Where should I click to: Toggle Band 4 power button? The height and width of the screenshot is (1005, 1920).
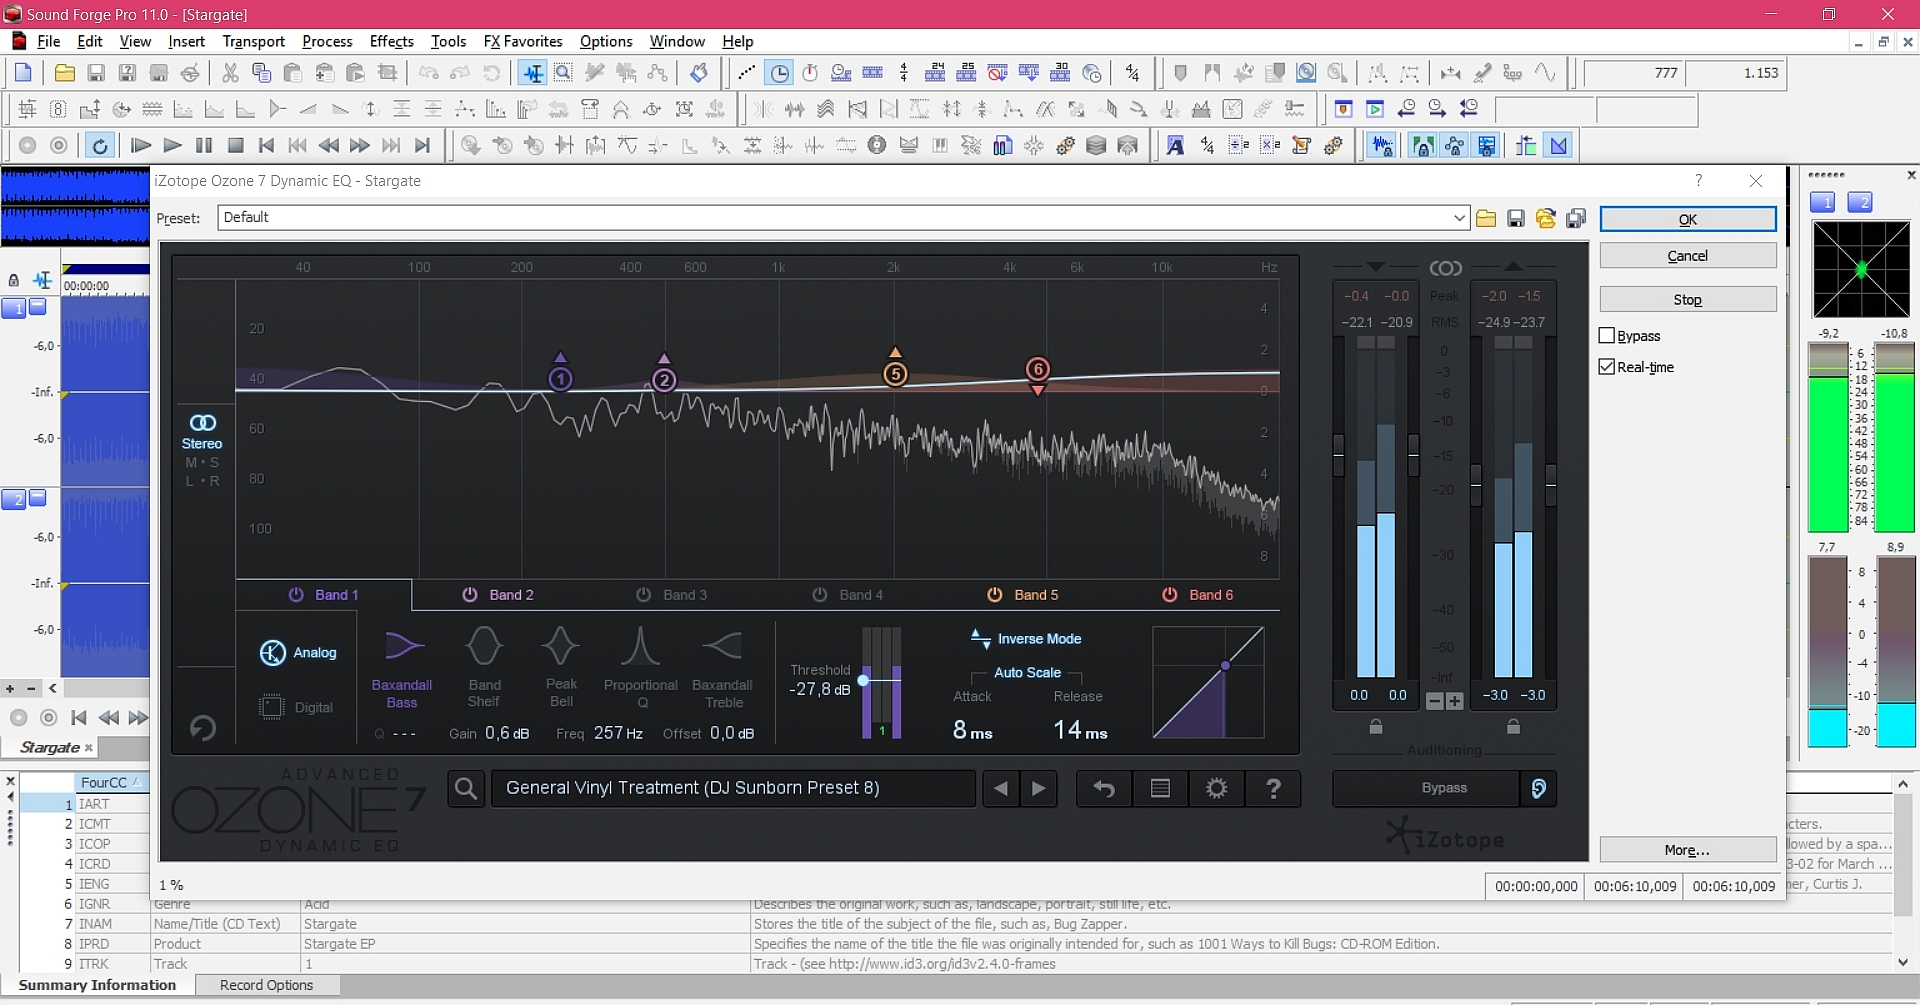[820, 595]
